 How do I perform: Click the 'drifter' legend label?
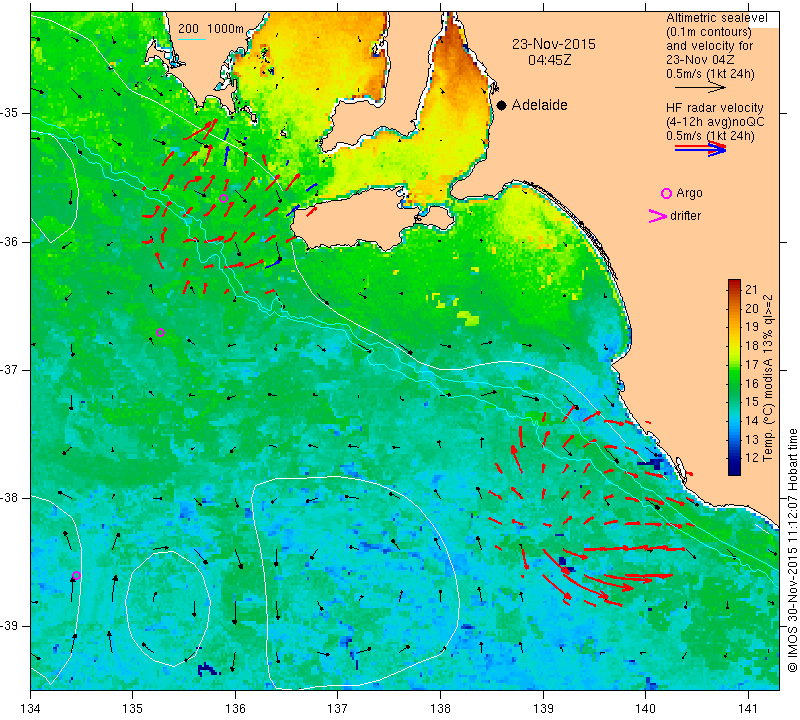coord(685,216)
